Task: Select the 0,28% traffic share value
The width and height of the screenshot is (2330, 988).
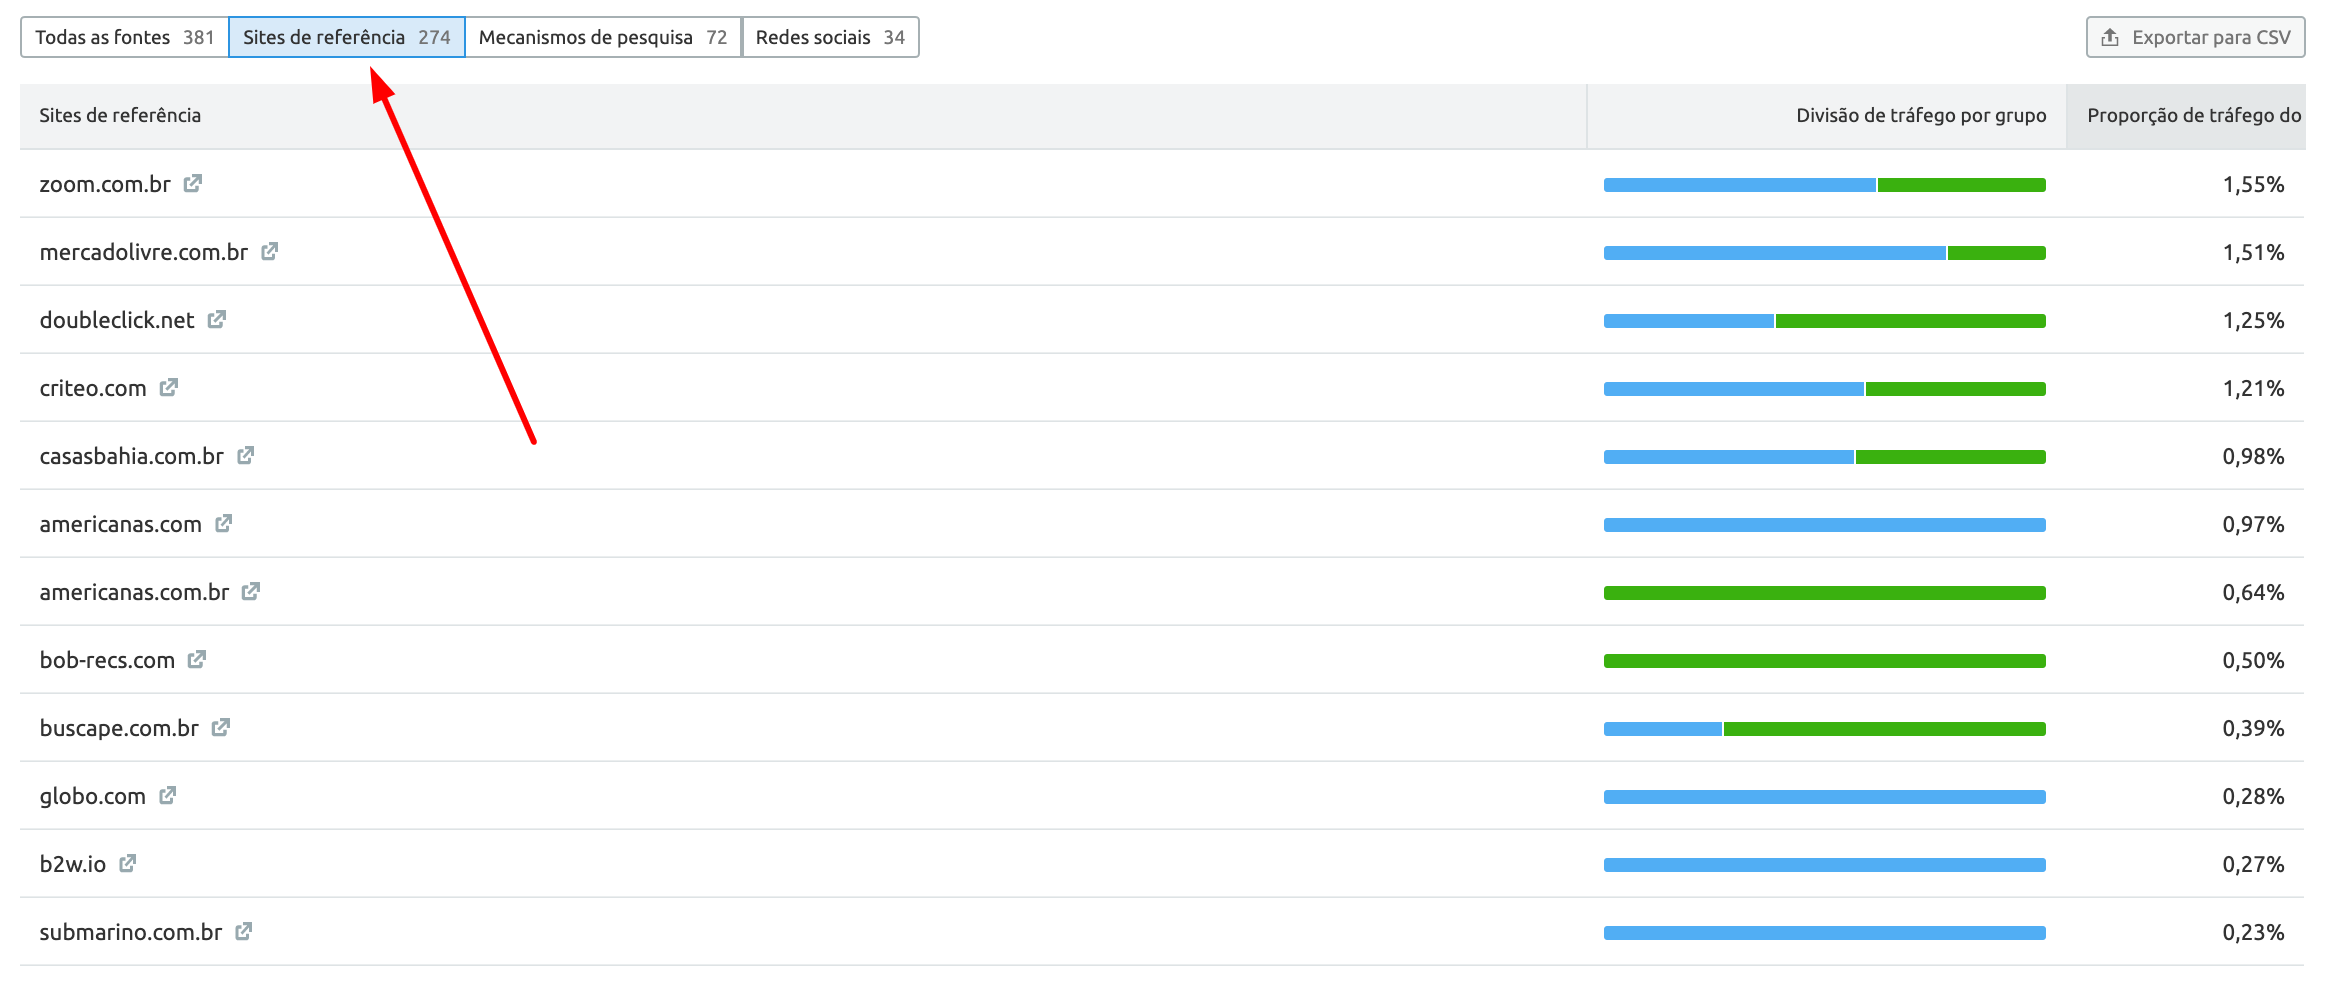Action: click(2253, 796)
